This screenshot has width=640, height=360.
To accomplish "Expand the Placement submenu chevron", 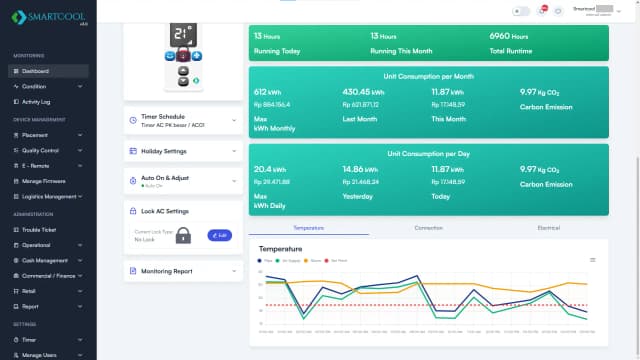I will tap(80, 135).
